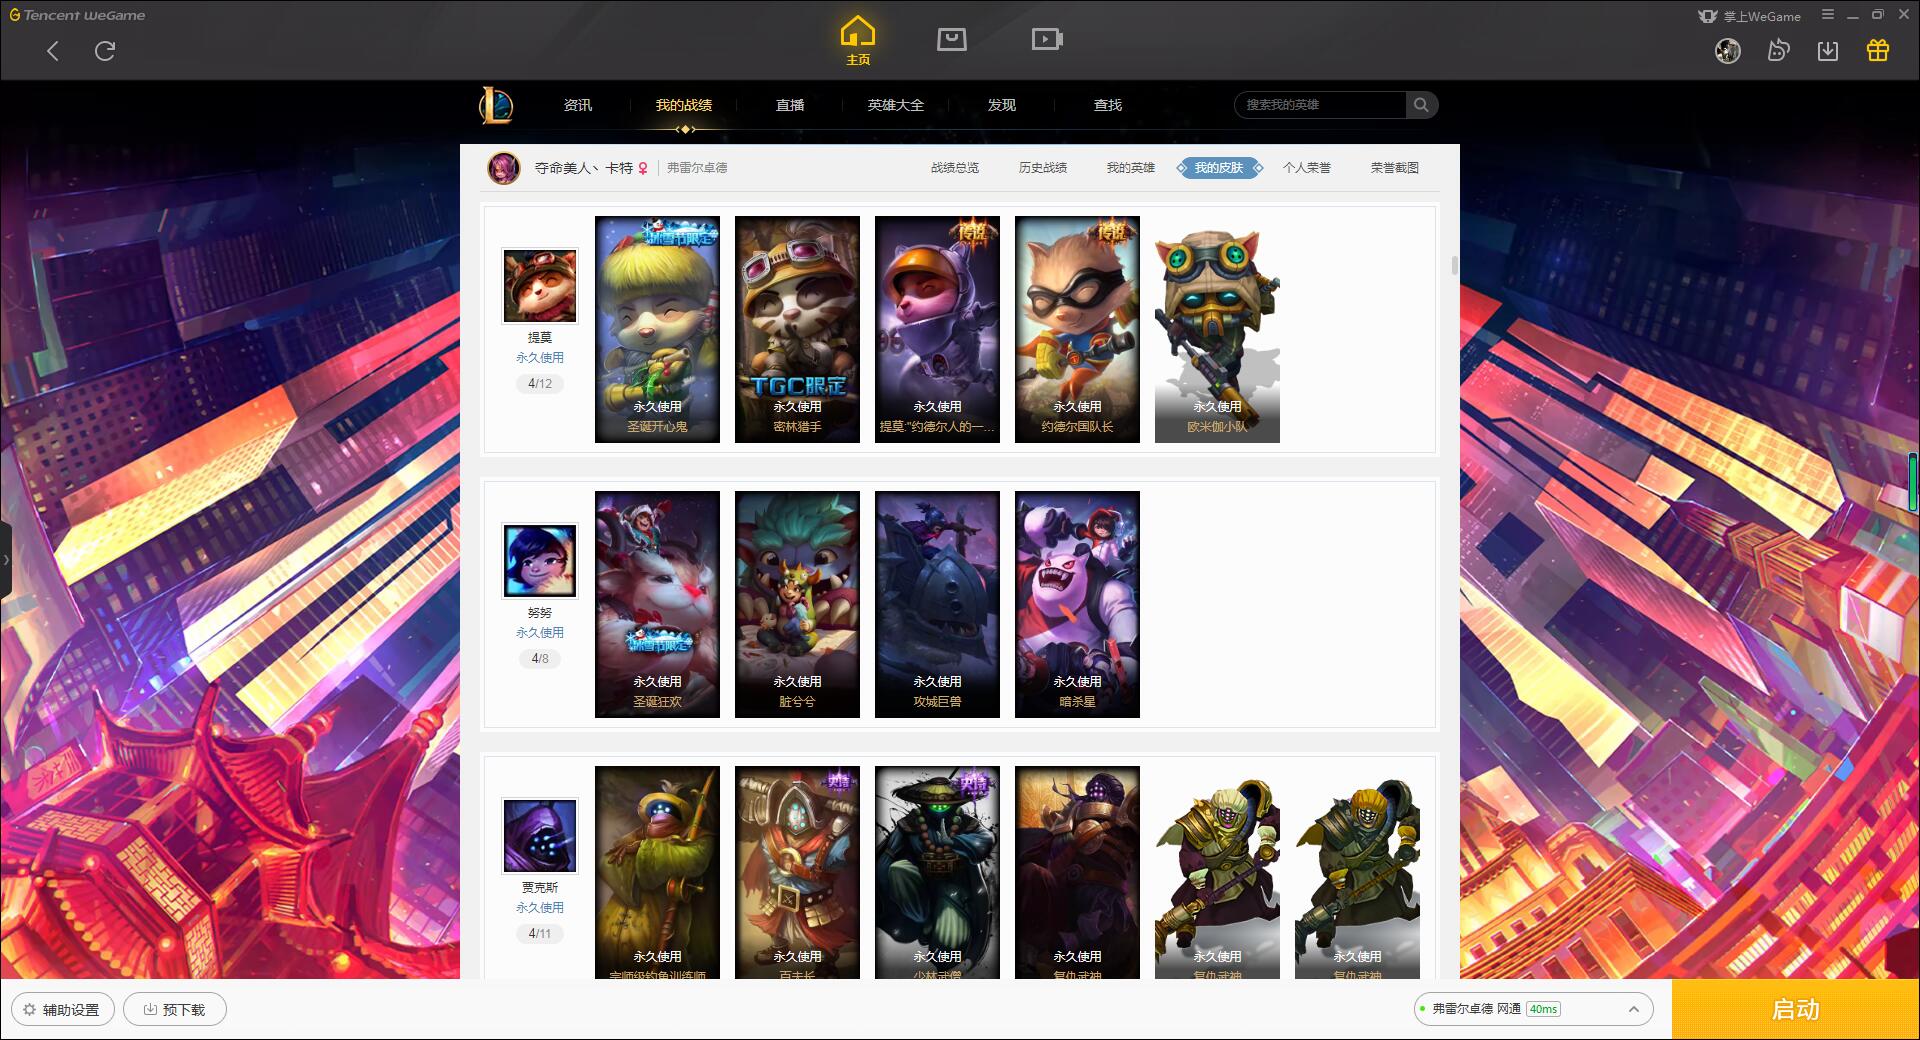This screenshot has width=1920, height=1040.
Task: Open the top bar icon beside the avatar
Action: point(1778,50)
